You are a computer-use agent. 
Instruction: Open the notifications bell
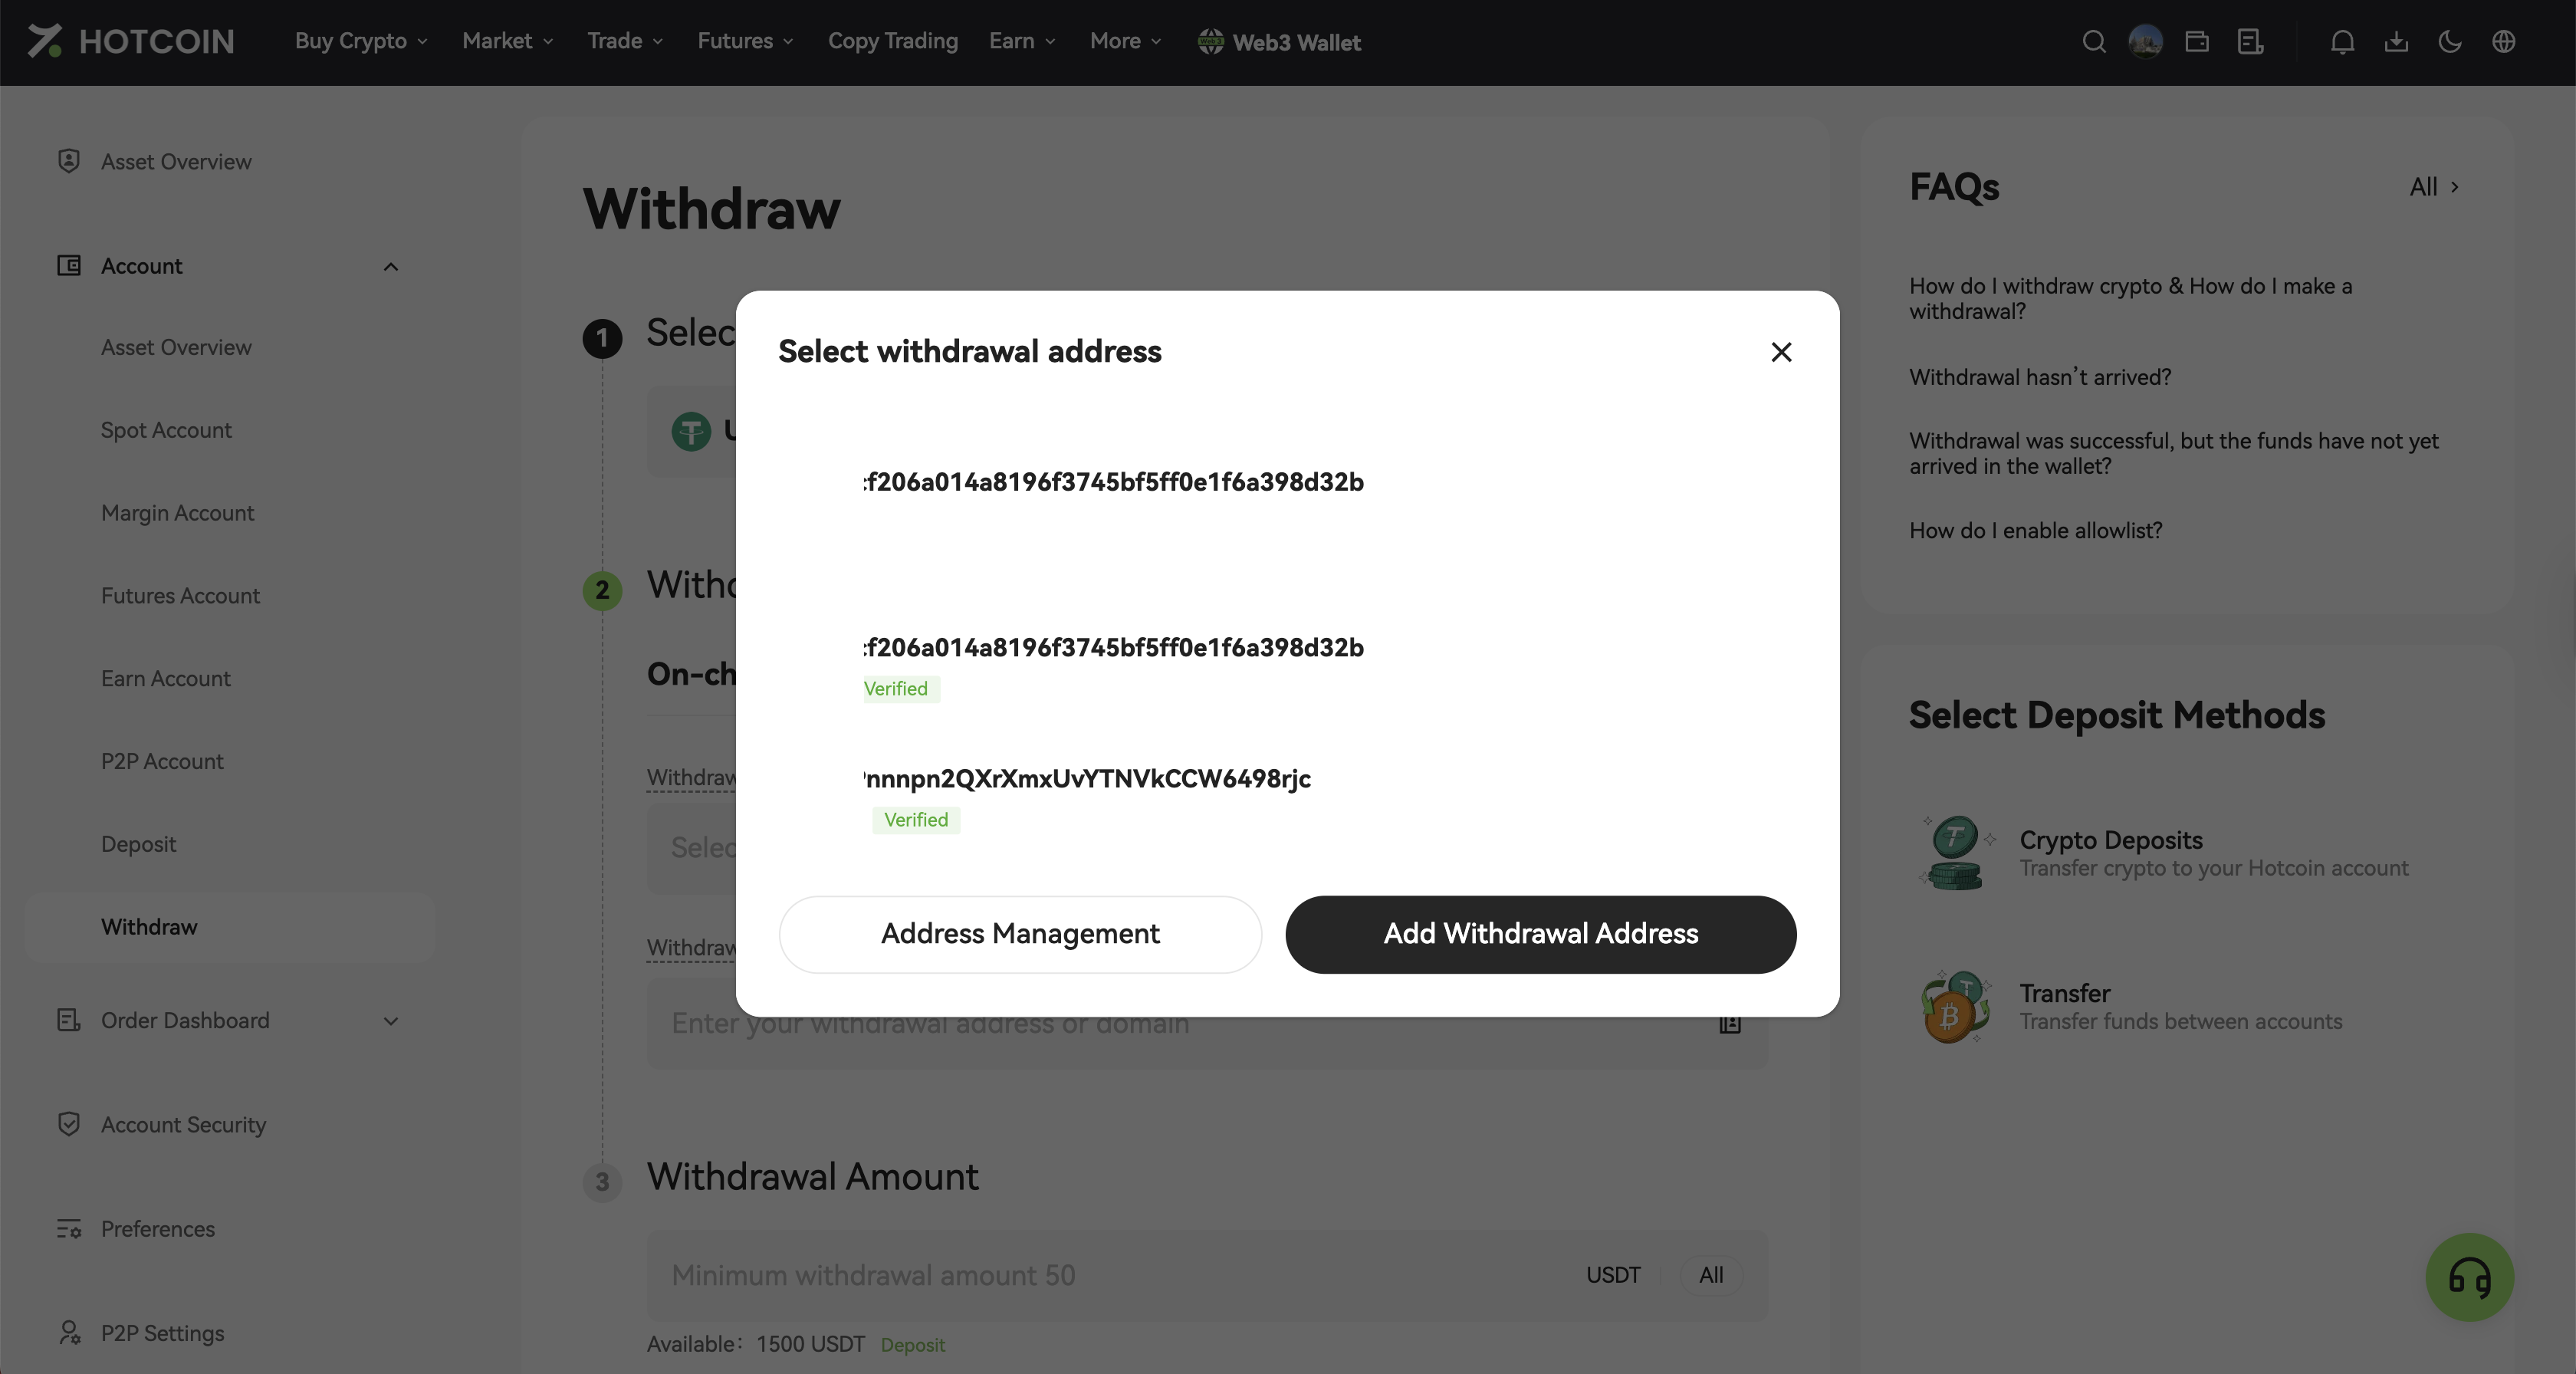2342,42
